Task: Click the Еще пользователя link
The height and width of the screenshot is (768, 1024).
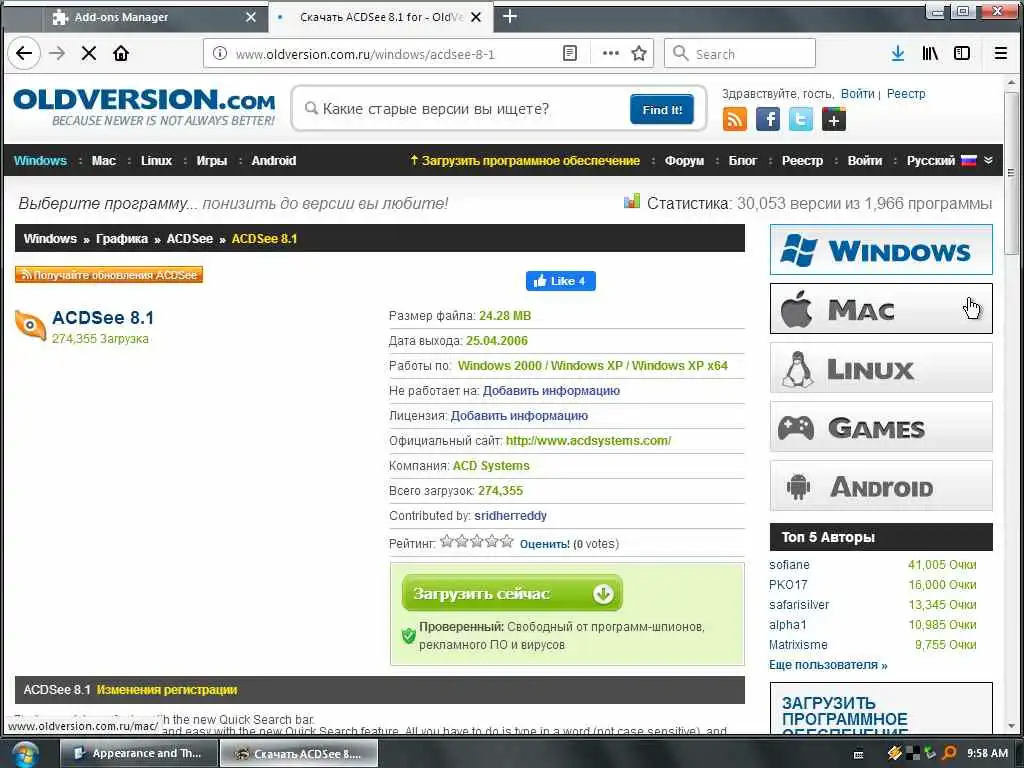Action: click(828, 665)
